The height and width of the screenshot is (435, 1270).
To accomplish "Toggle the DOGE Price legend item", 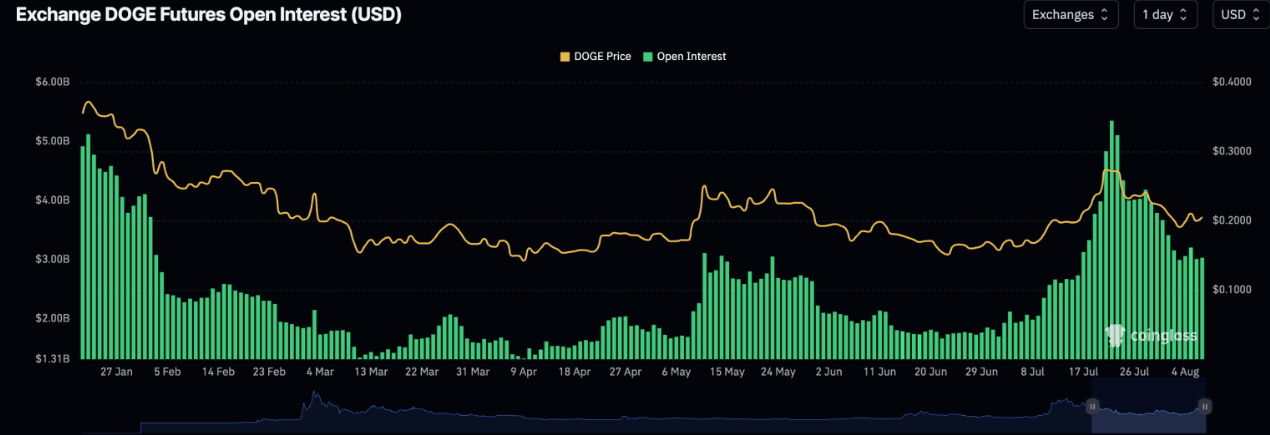I will click(595, 56).
